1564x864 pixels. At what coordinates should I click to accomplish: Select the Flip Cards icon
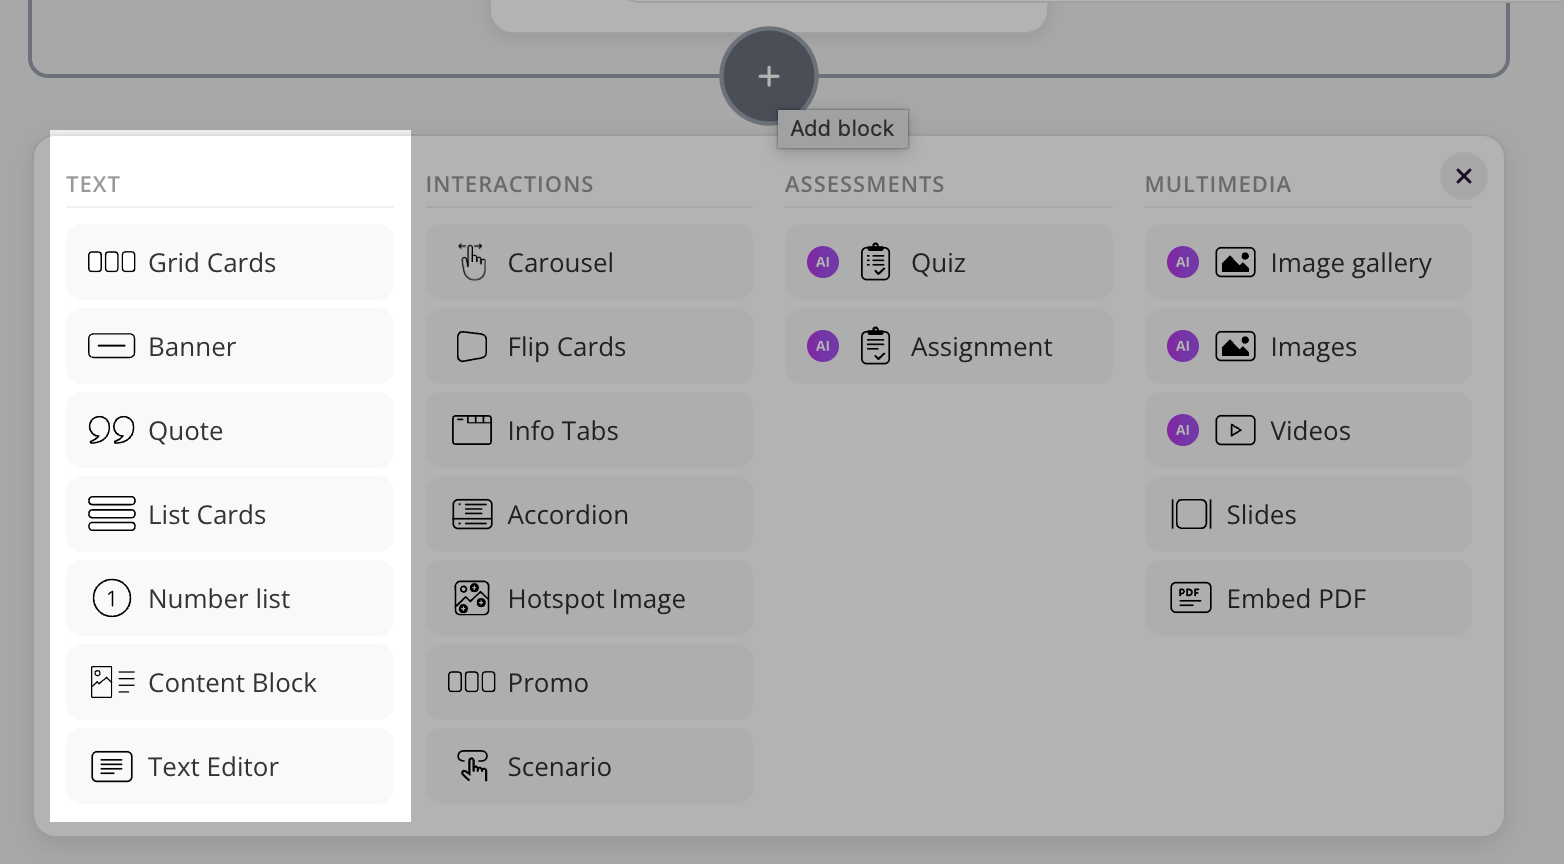click(472, 346)
